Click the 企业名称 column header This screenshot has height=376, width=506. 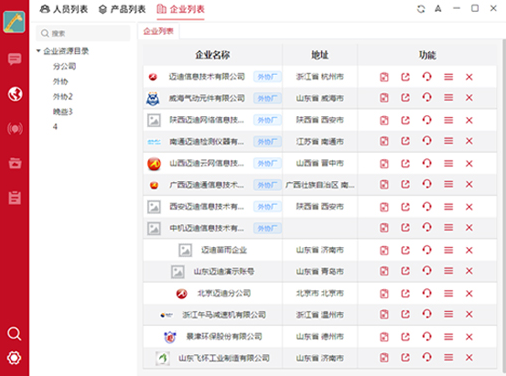(x=213, y=55)
